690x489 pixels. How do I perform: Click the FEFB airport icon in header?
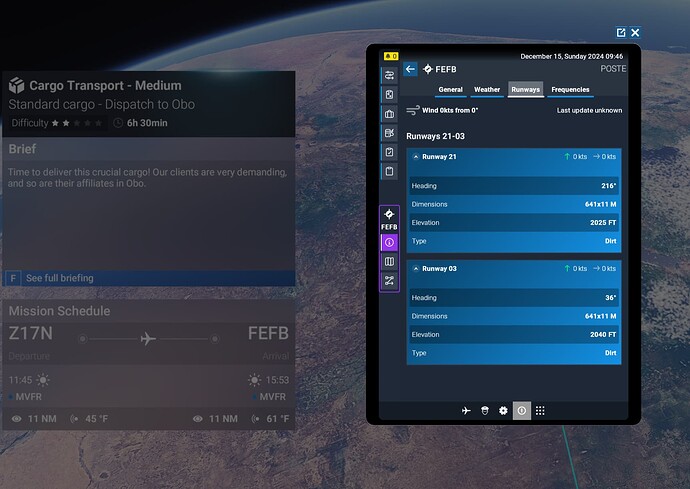[x=428, y=69]
